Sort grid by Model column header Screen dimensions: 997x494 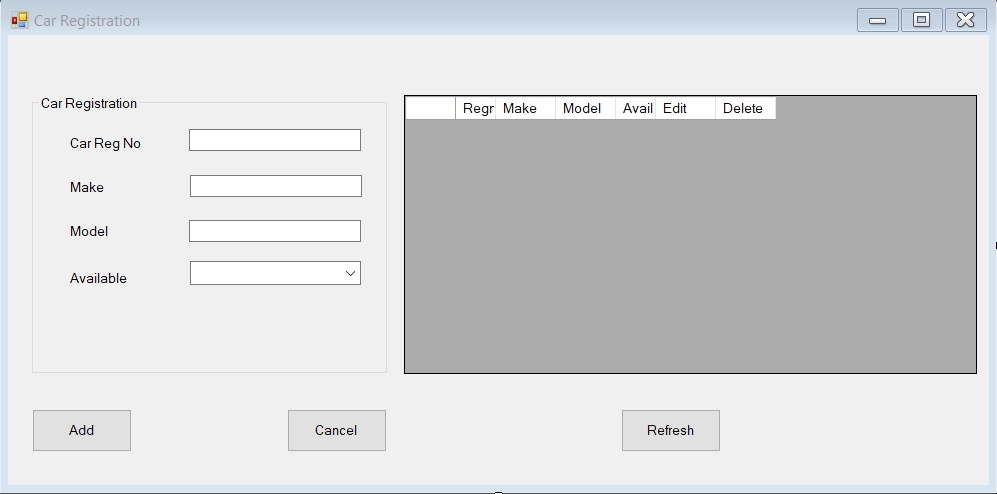tap(585, 108)
